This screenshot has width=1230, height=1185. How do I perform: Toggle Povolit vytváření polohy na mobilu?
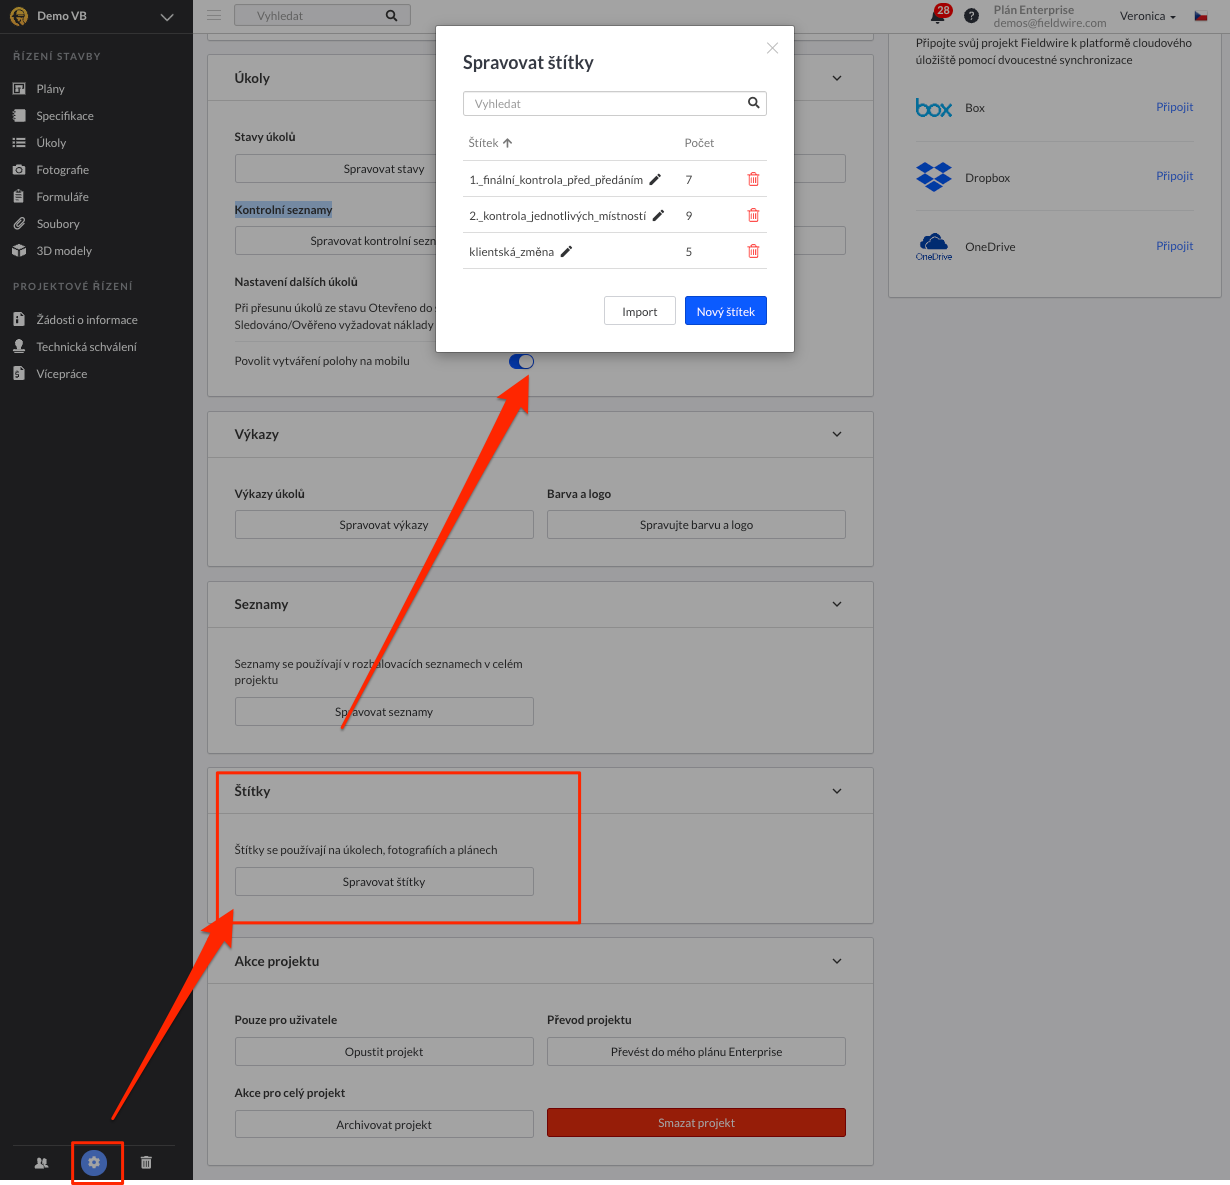pos(521,362)
